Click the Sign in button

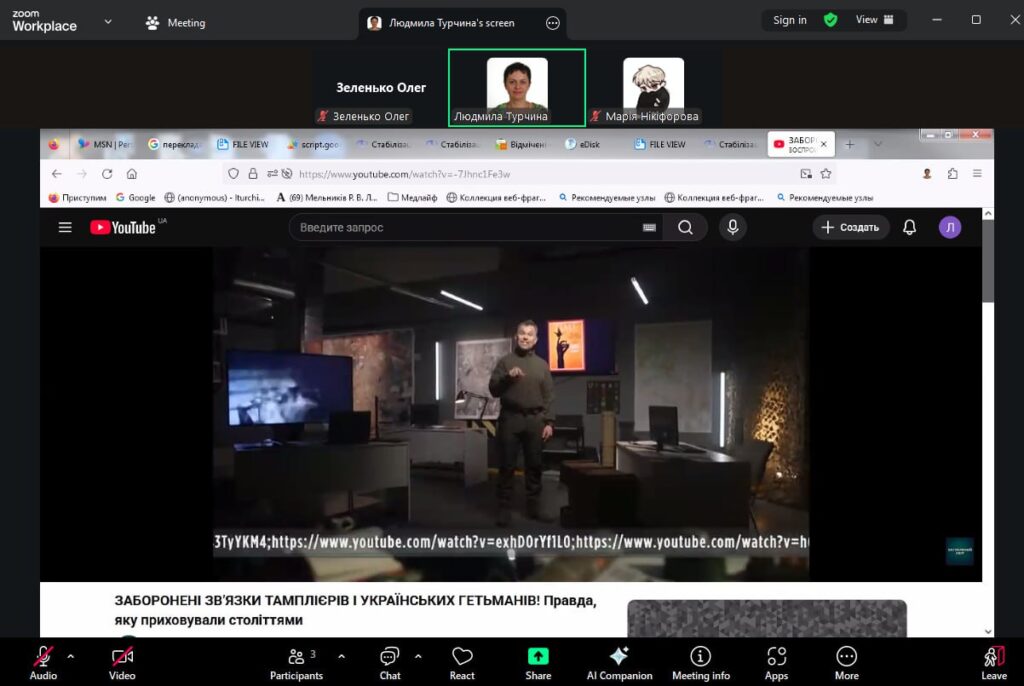pyautogui.click(x=789, y=20)
